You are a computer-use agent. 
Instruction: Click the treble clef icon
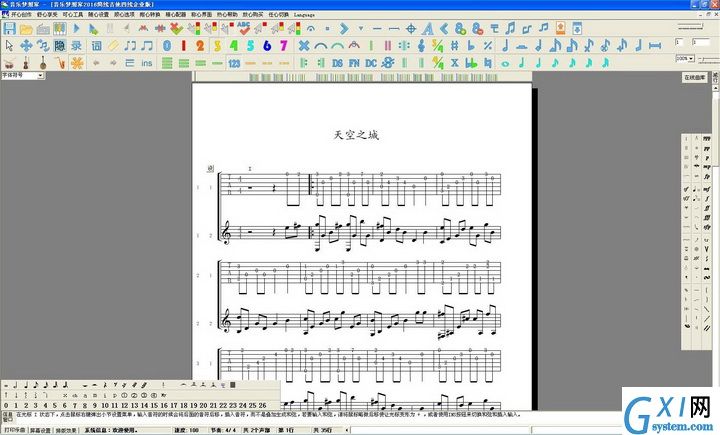tap(421, 45)
